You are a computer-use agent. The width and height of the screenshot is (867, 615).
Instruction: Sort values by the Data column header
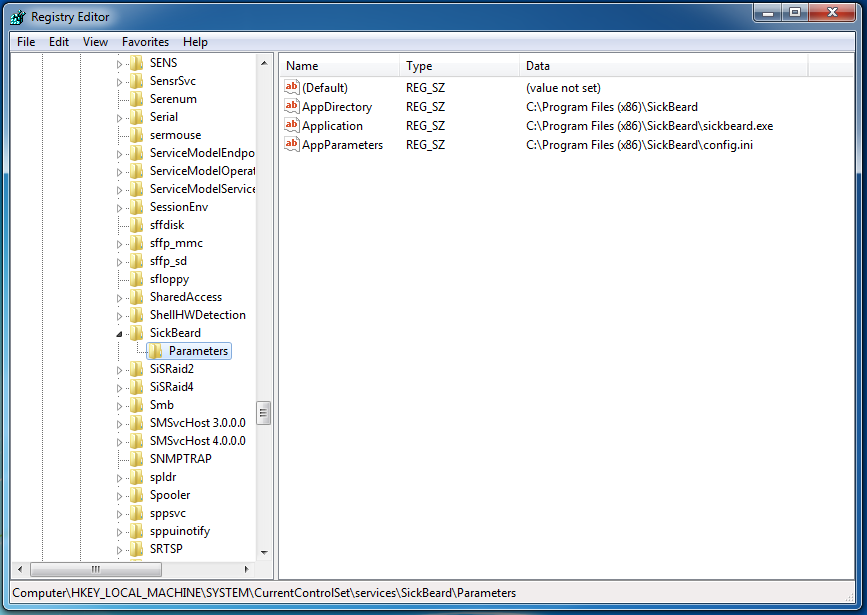(664, 66)
